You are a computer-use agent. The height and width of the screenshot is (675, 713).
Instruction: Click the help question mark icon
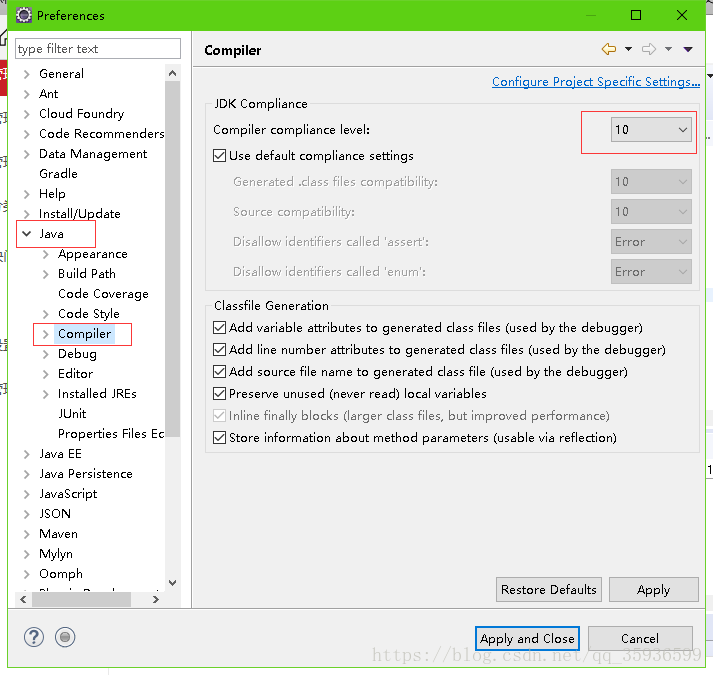34,637
